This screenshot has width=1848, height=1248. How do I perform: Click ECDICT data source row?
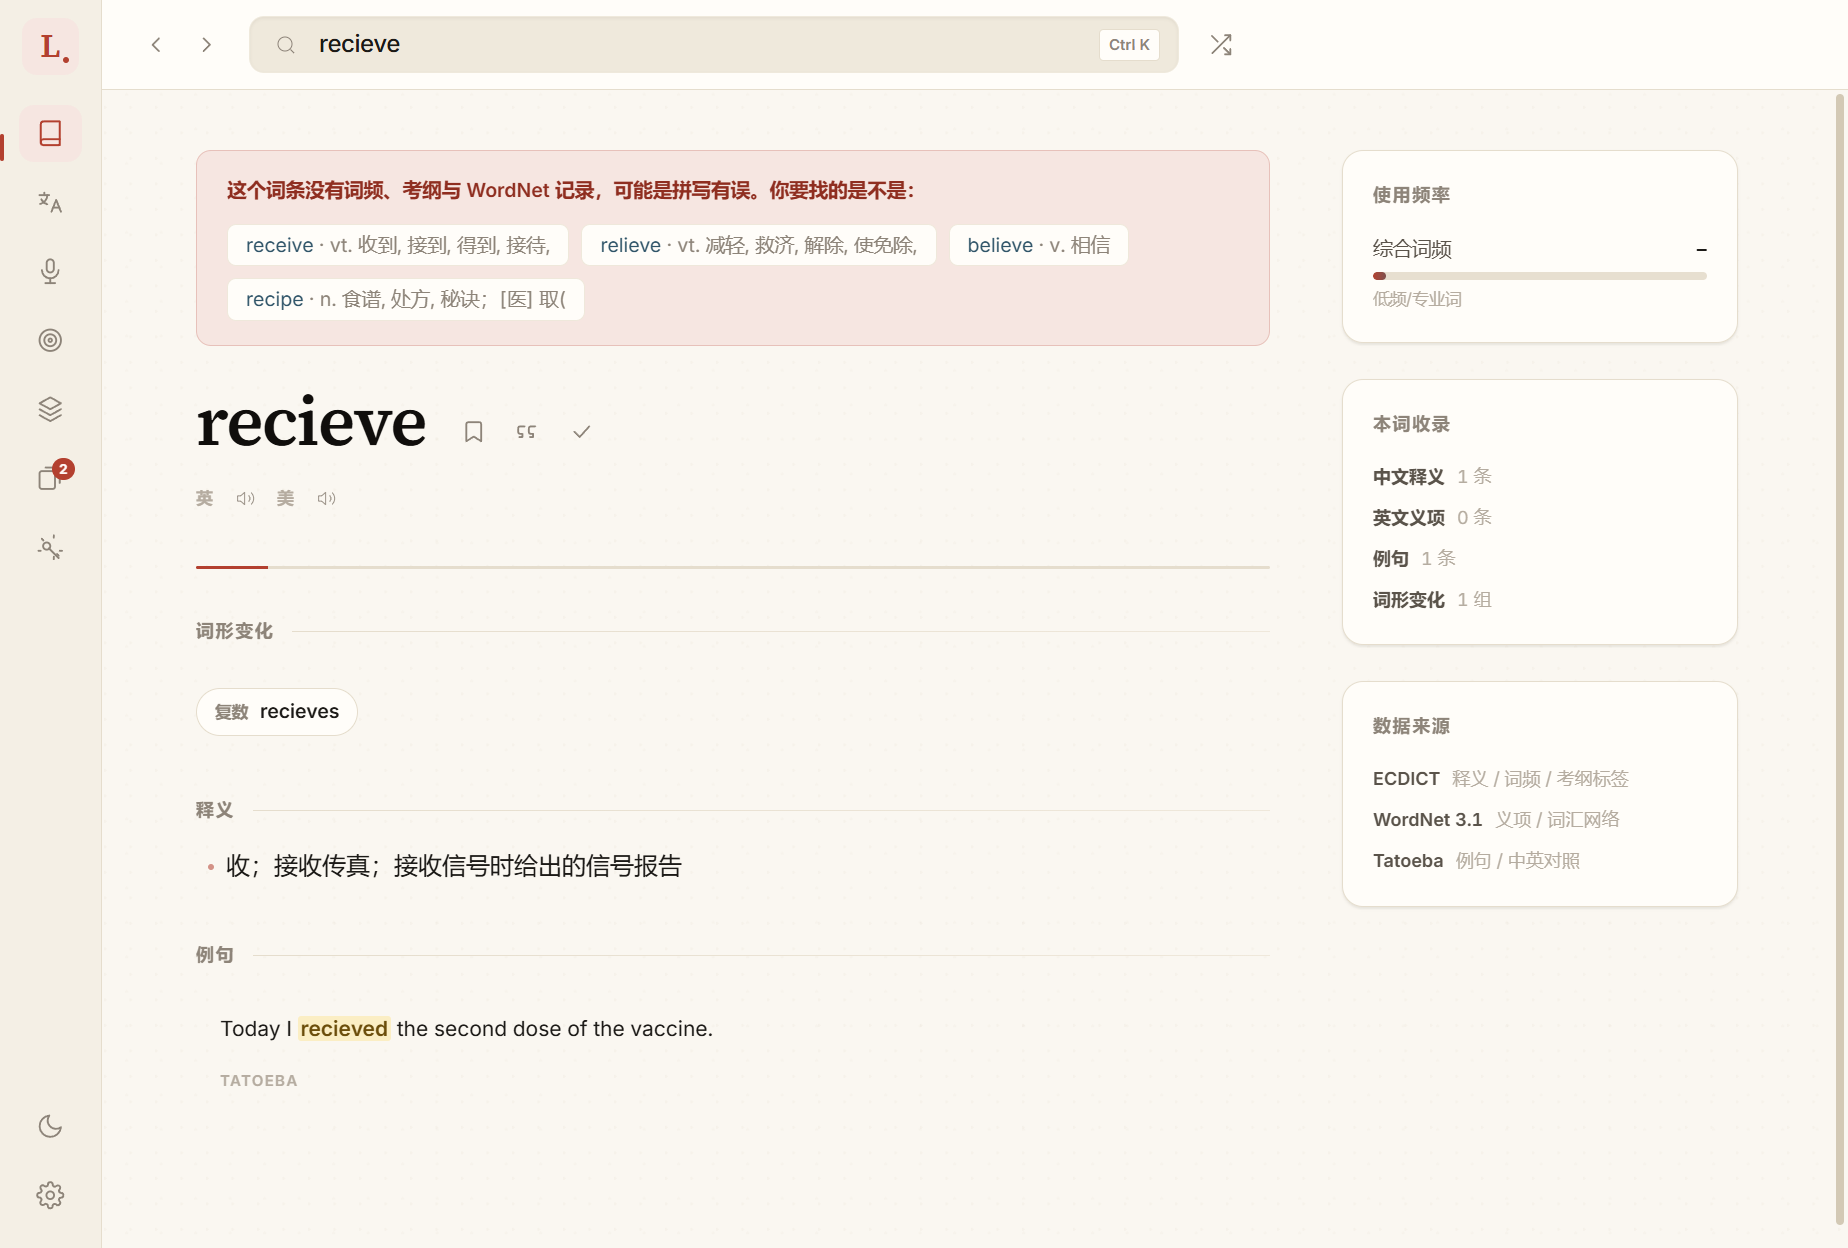1501,779
